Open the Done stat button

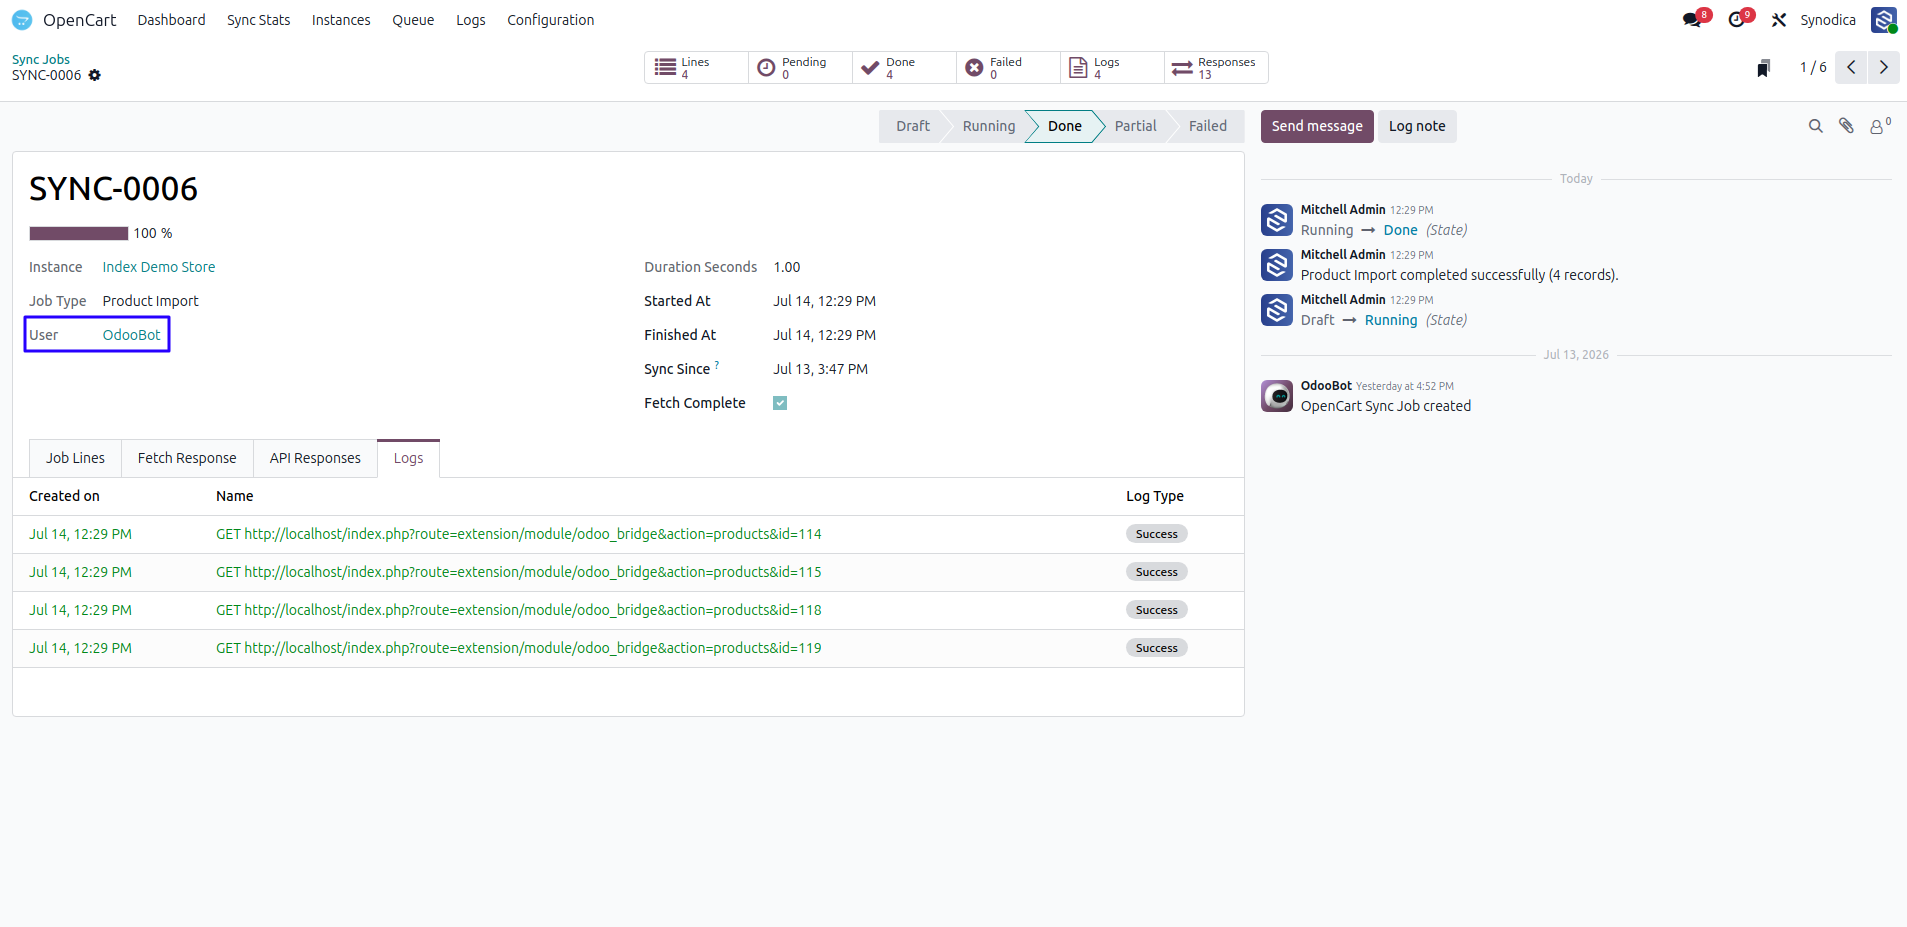[904, 68]
